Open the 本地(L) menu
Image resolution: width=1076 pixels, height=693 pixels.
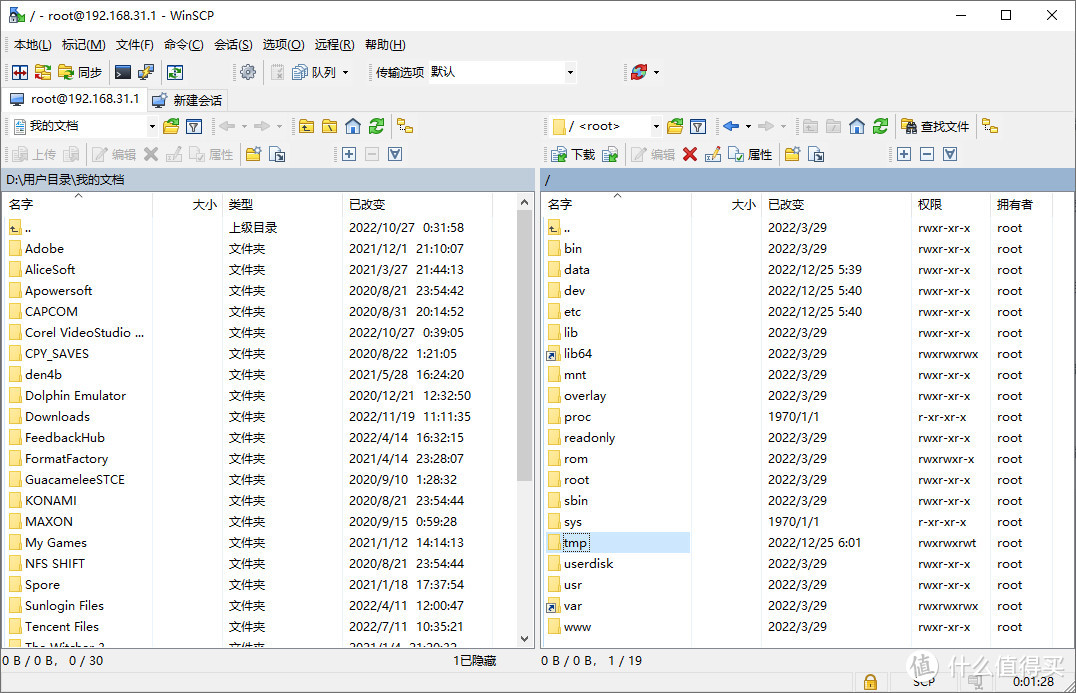tap(32, 45)
